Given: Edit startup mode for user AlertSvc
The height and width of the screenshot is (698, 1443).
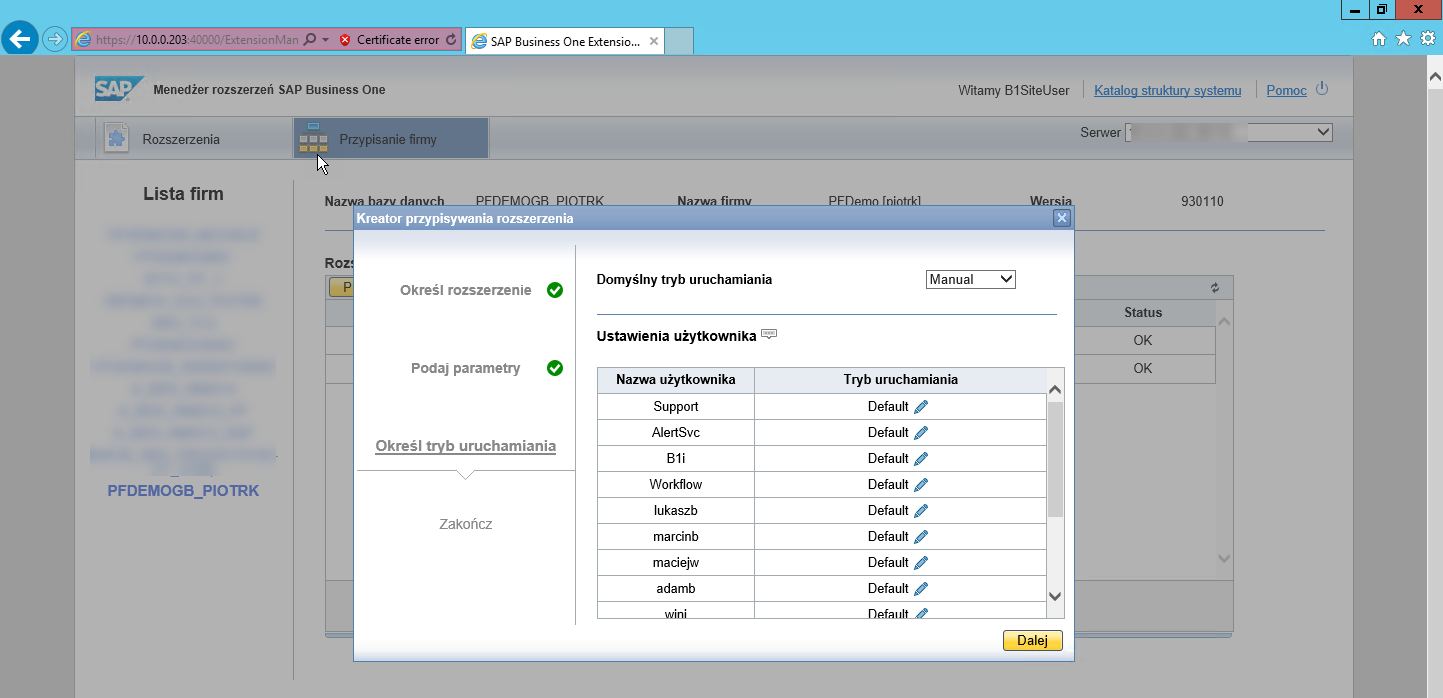Looking at the screenshot, I should [921, 433].
